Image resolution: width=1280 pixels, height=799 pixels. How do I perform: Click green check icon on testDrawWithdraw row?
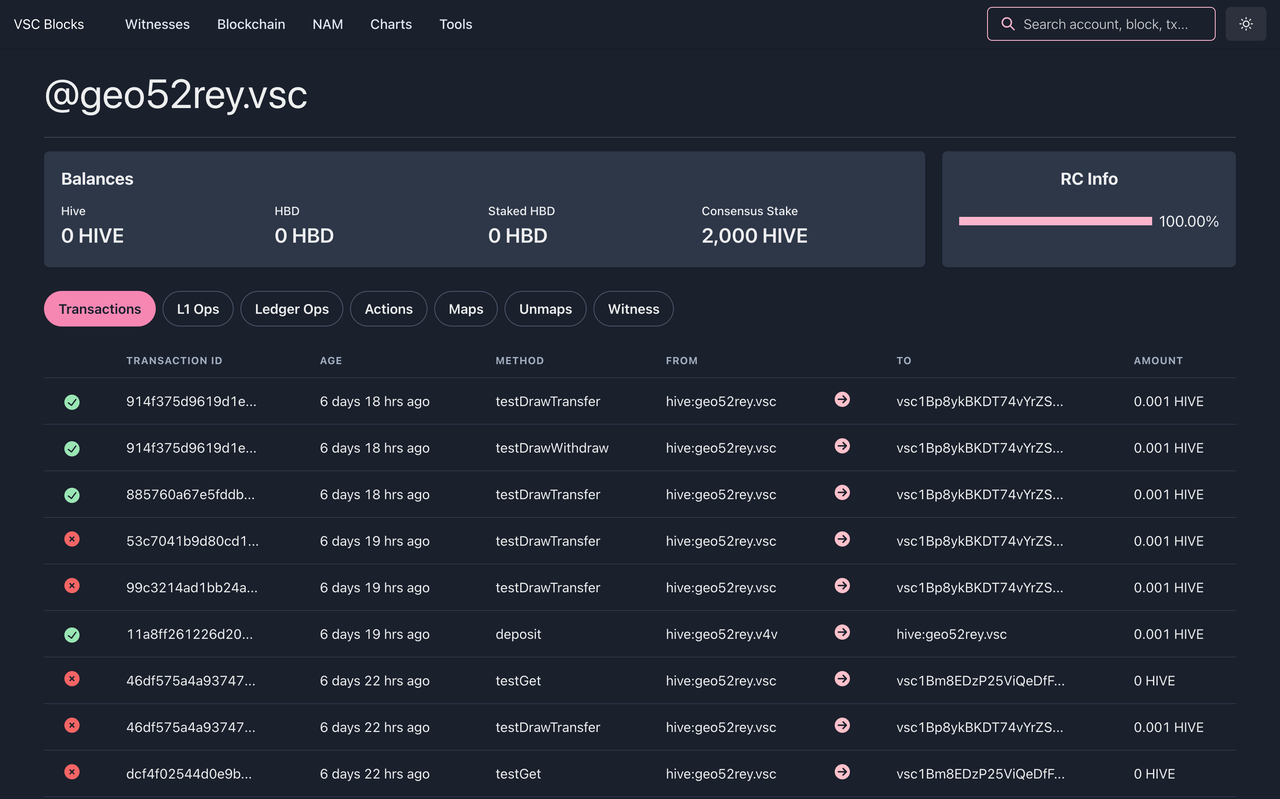(72, 449)
